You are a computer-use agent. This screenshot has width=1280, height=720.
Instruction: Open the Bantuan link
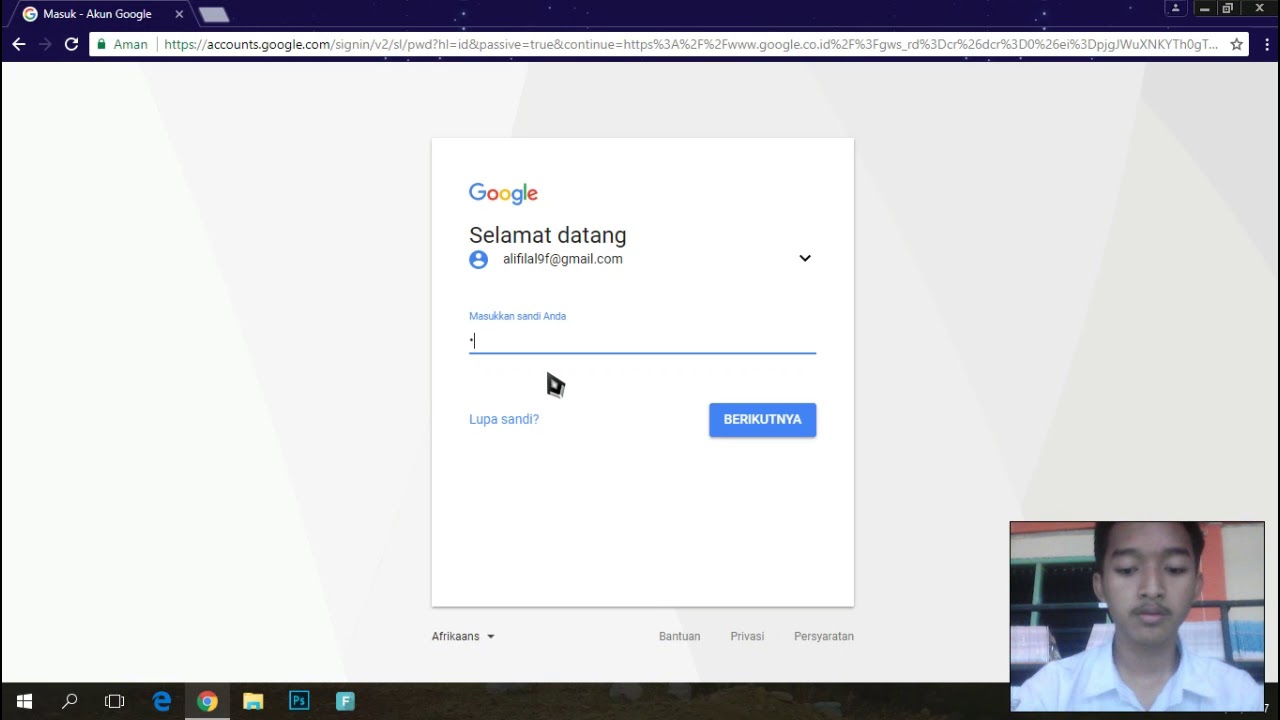tap(679, 636)
